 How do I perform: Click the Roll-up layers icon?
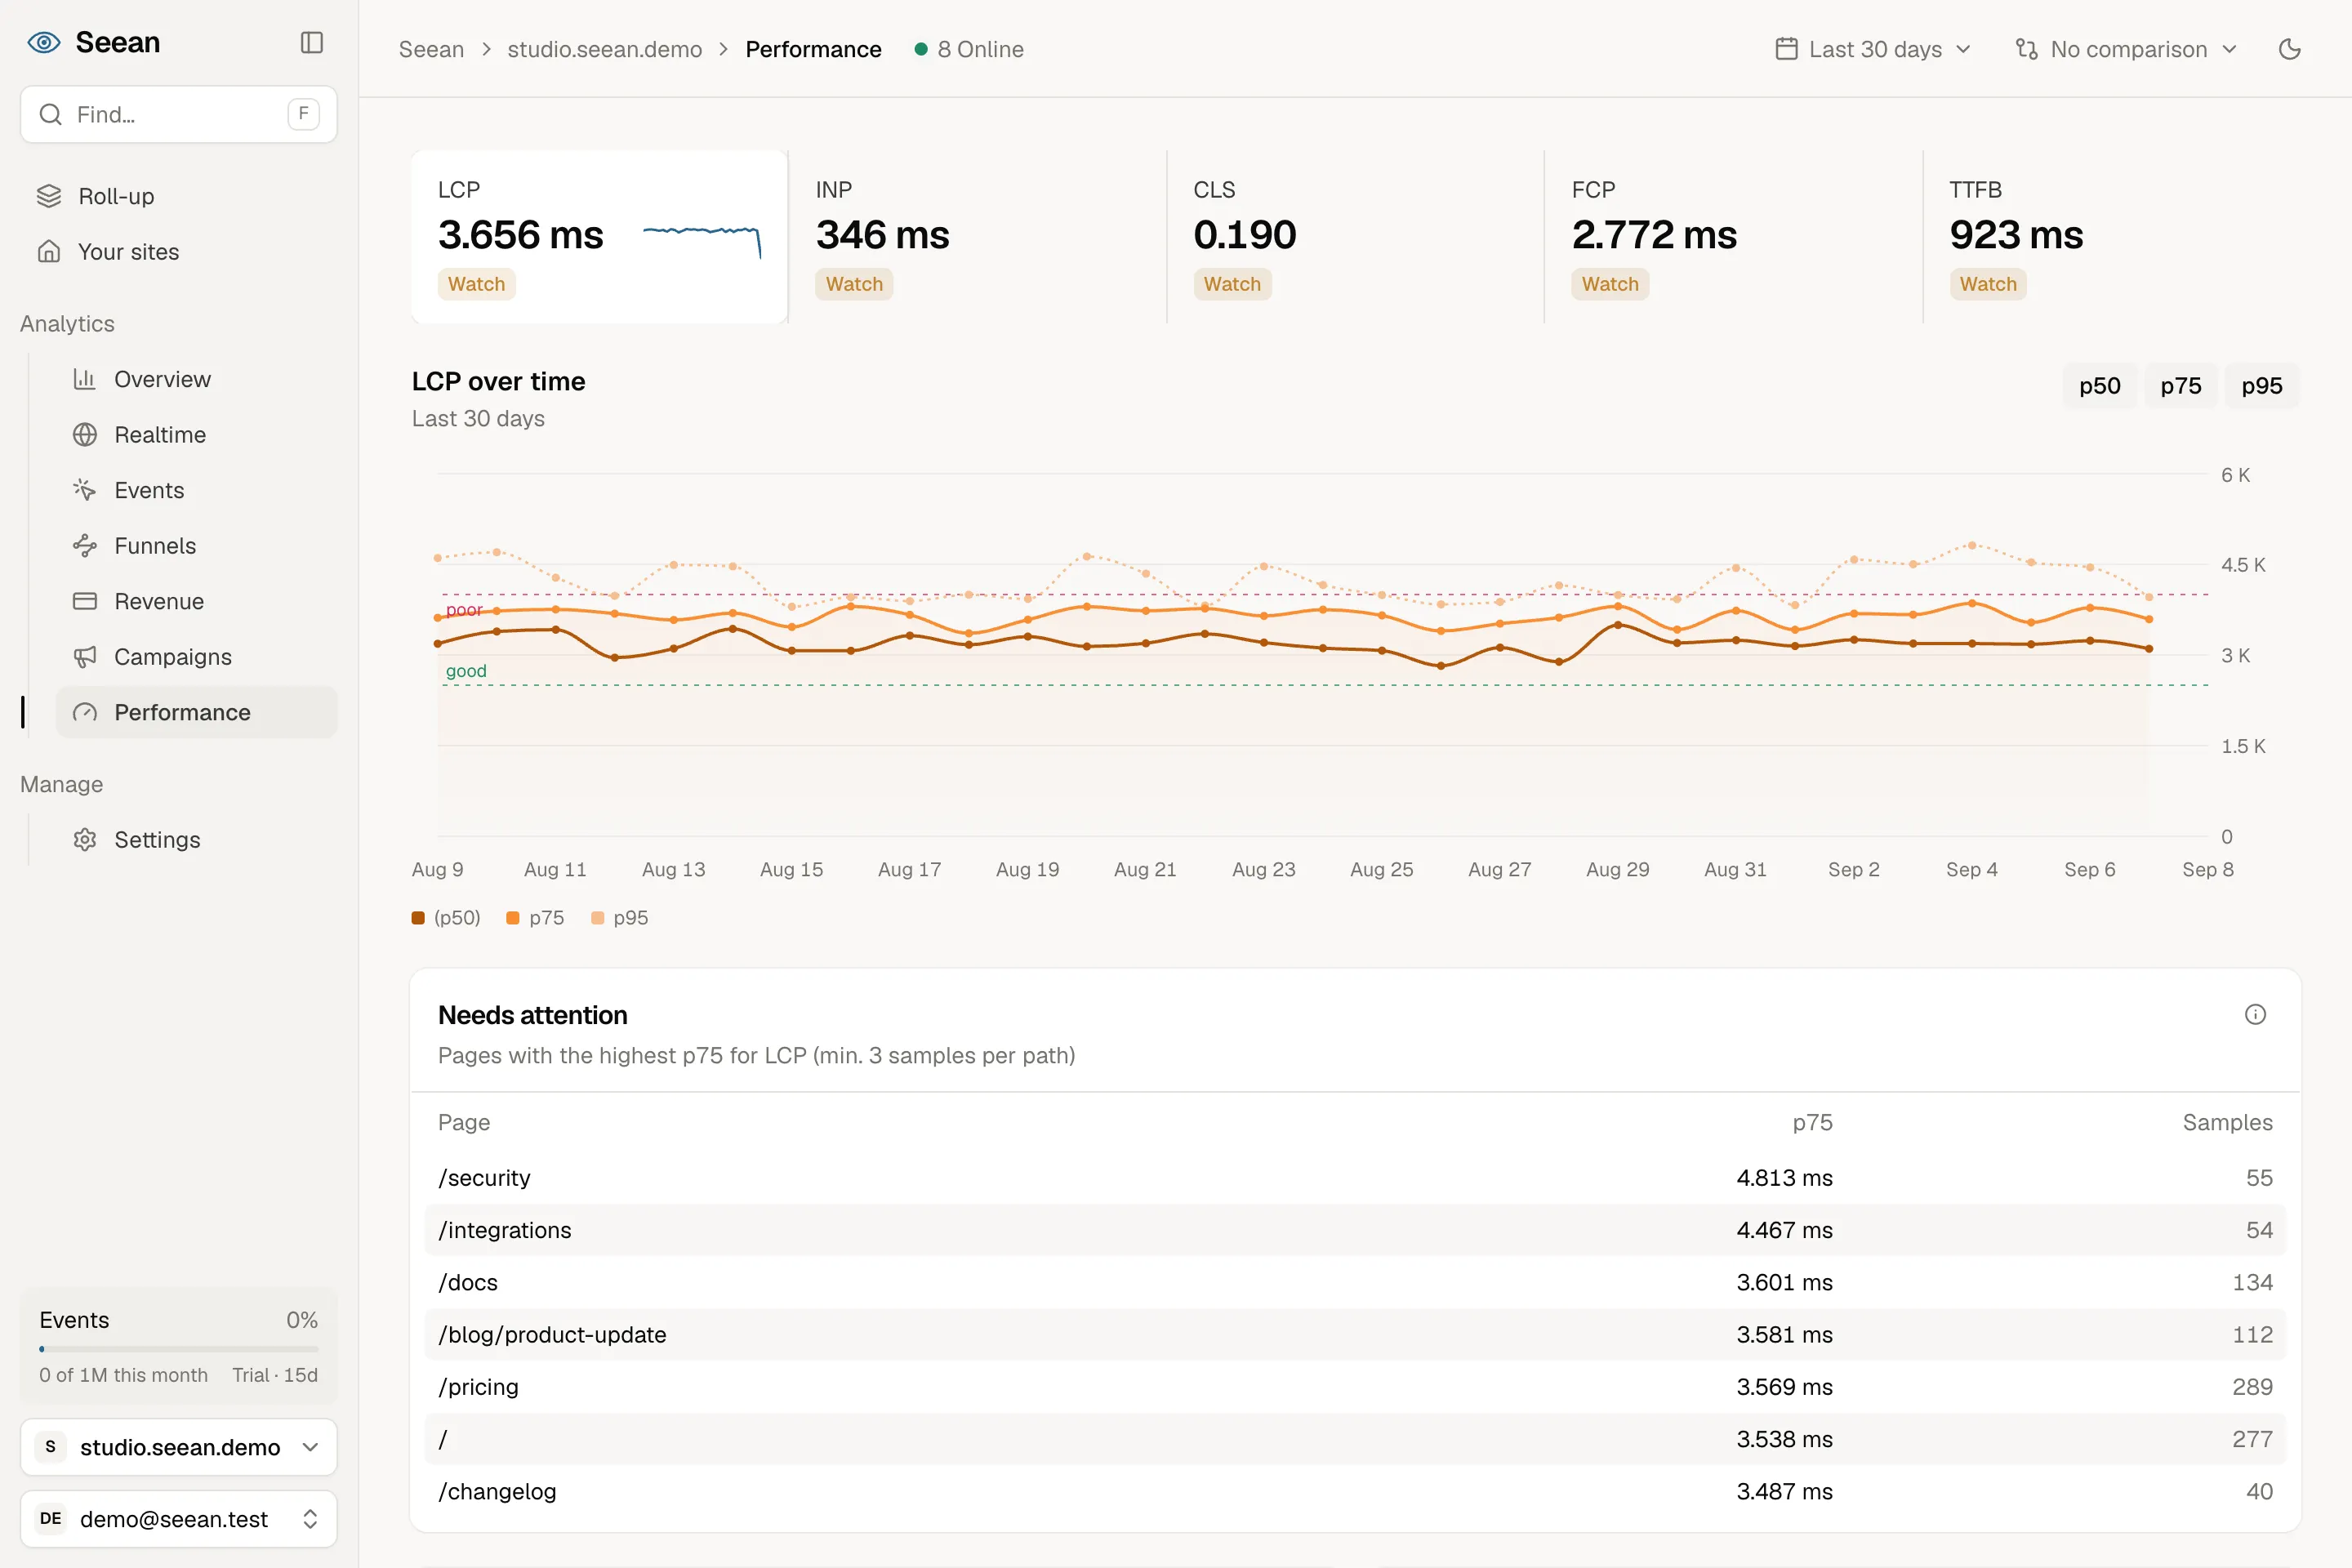point(49,196)
